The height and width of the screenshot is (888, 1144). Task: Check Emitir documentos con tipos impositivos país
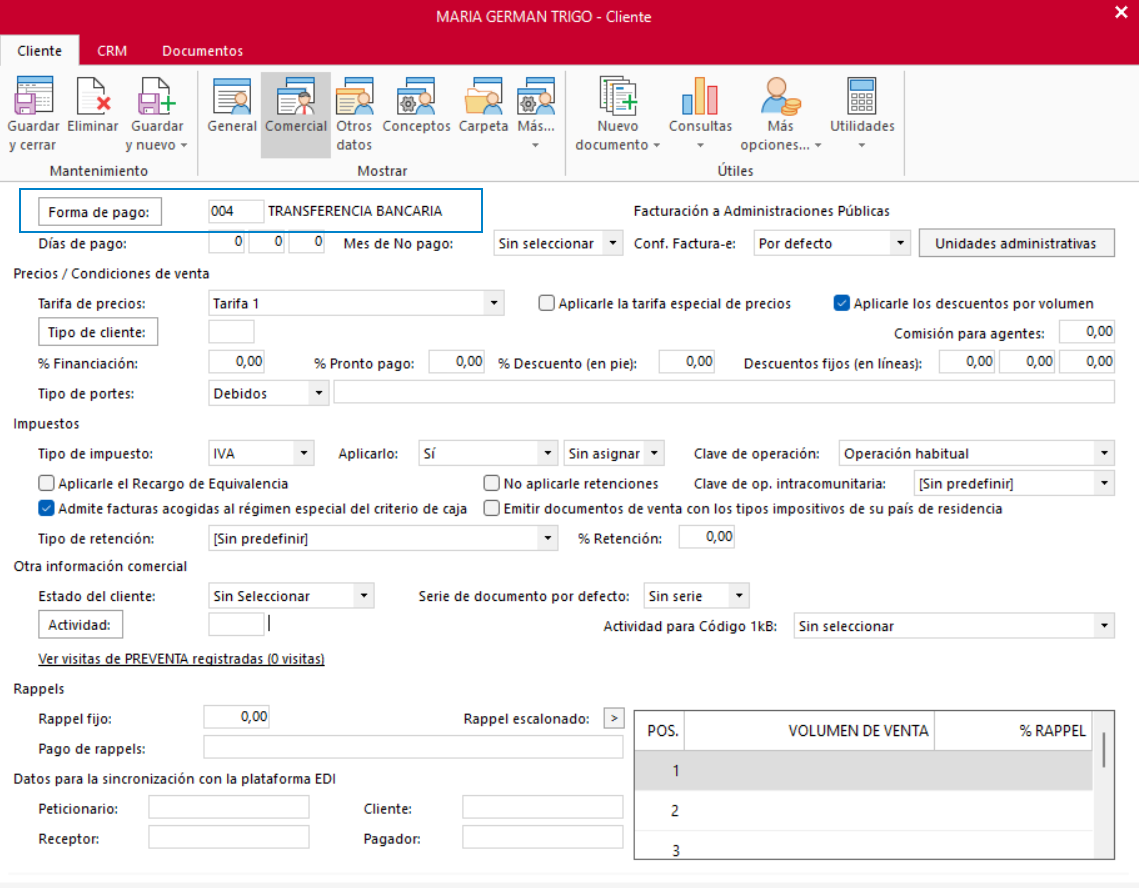pos(491,508)
